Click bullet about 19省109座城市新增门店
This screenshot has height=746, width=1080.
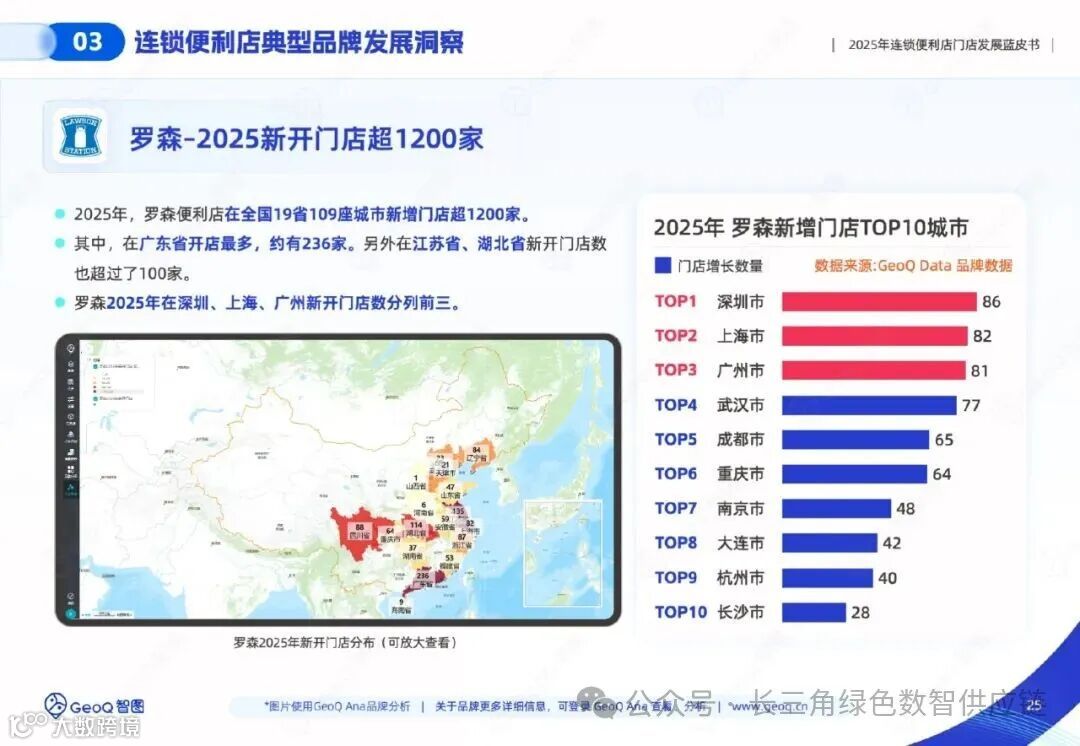303,214
